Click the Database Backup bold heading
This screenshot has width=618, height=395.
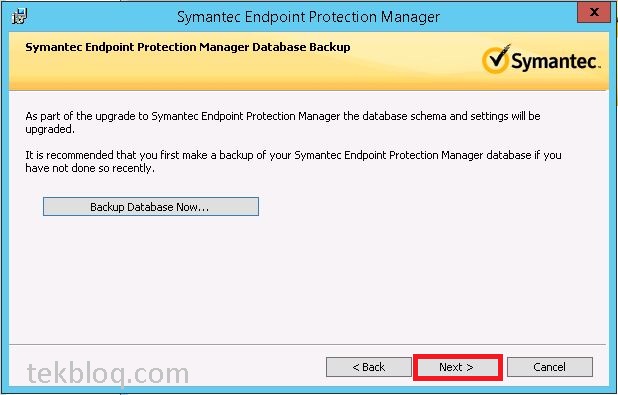click(188, 47)
